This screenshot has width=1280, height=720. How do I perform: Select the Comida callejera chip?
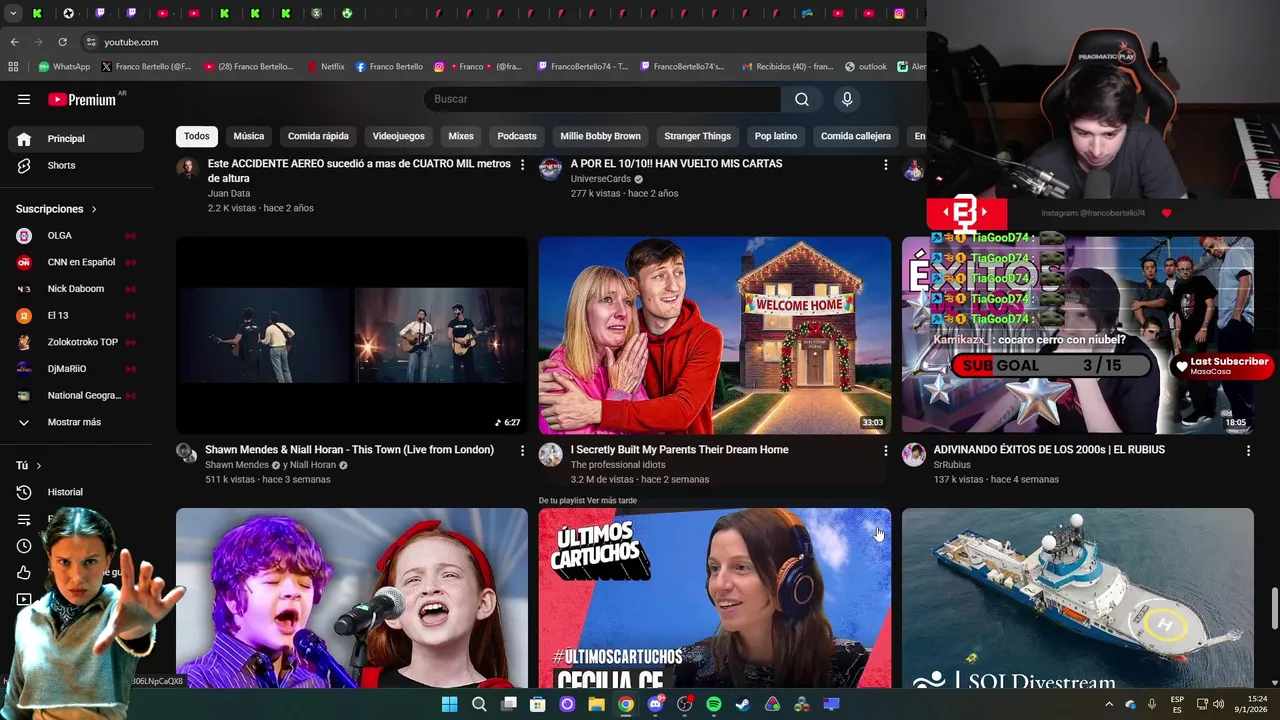(x=855, y=136)
